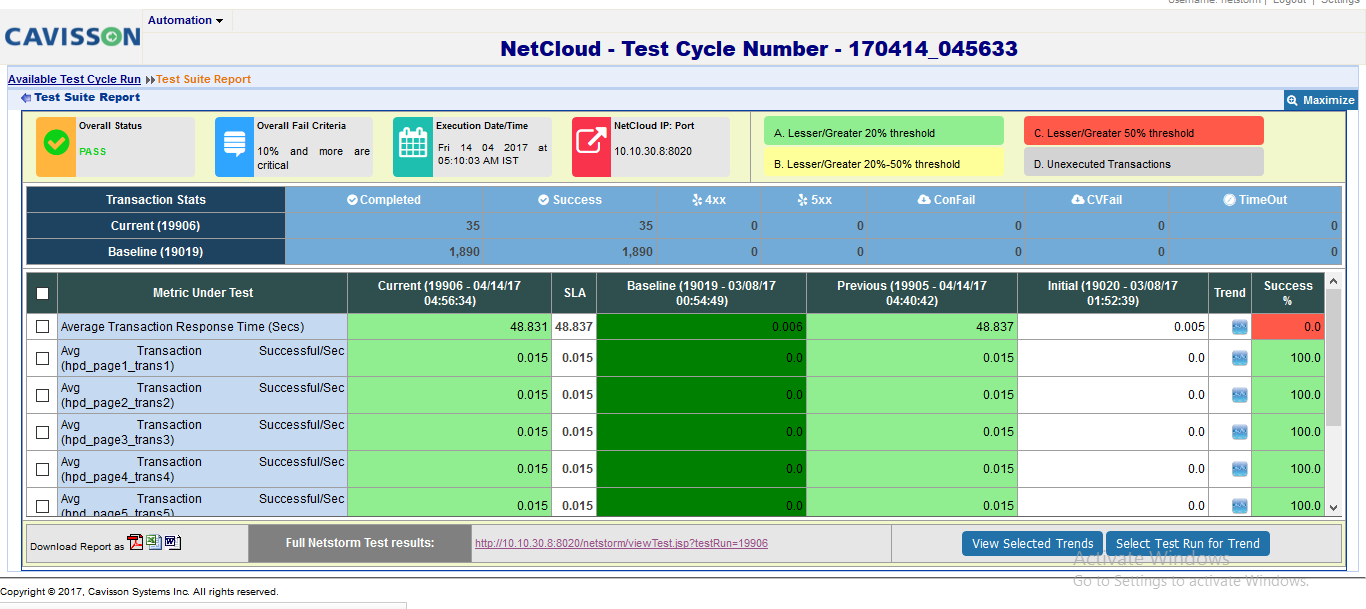Viewport: 1366px width, 609px height.
Task: Click the Baseline (19019) stats row label
Action: 156,252
